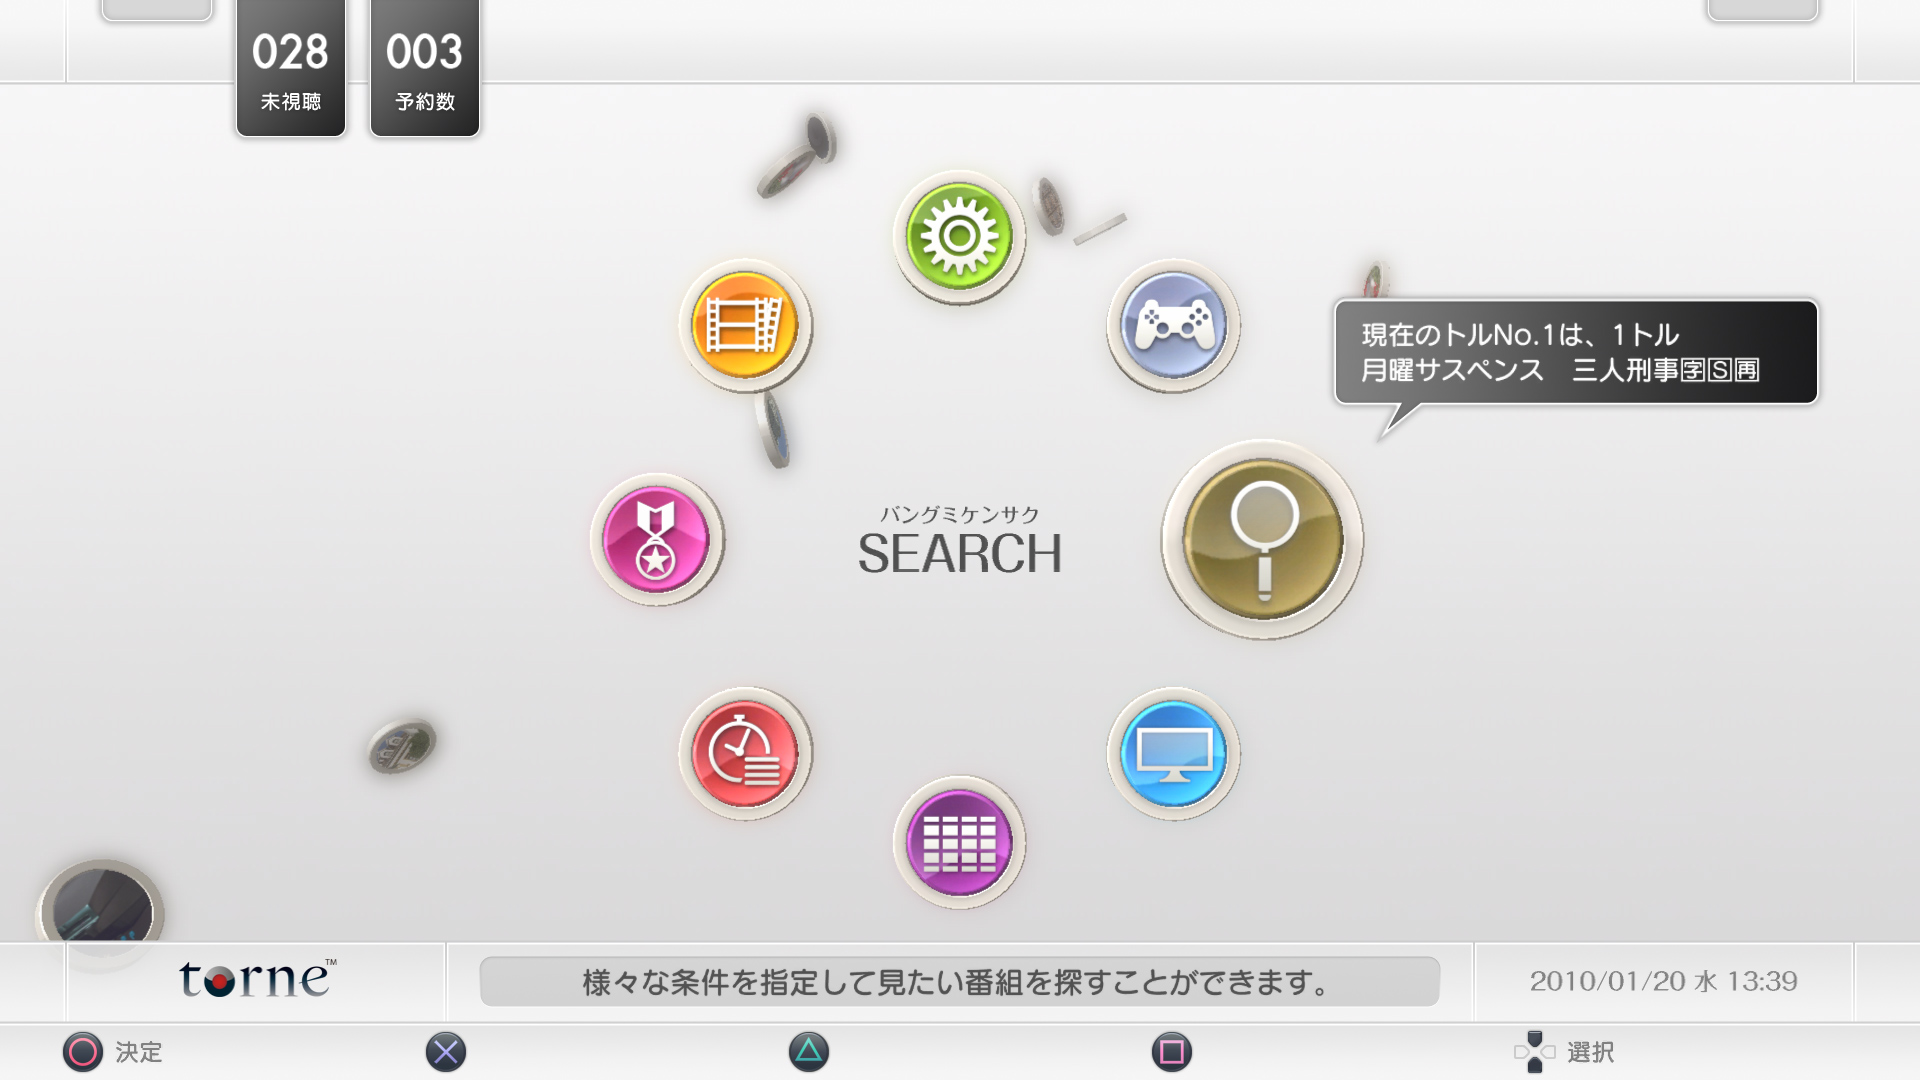The image size is (1920, 1080).
Task: Select the blue TV monitor icon
Action: pyautogui.click(x=1173, y=754)
